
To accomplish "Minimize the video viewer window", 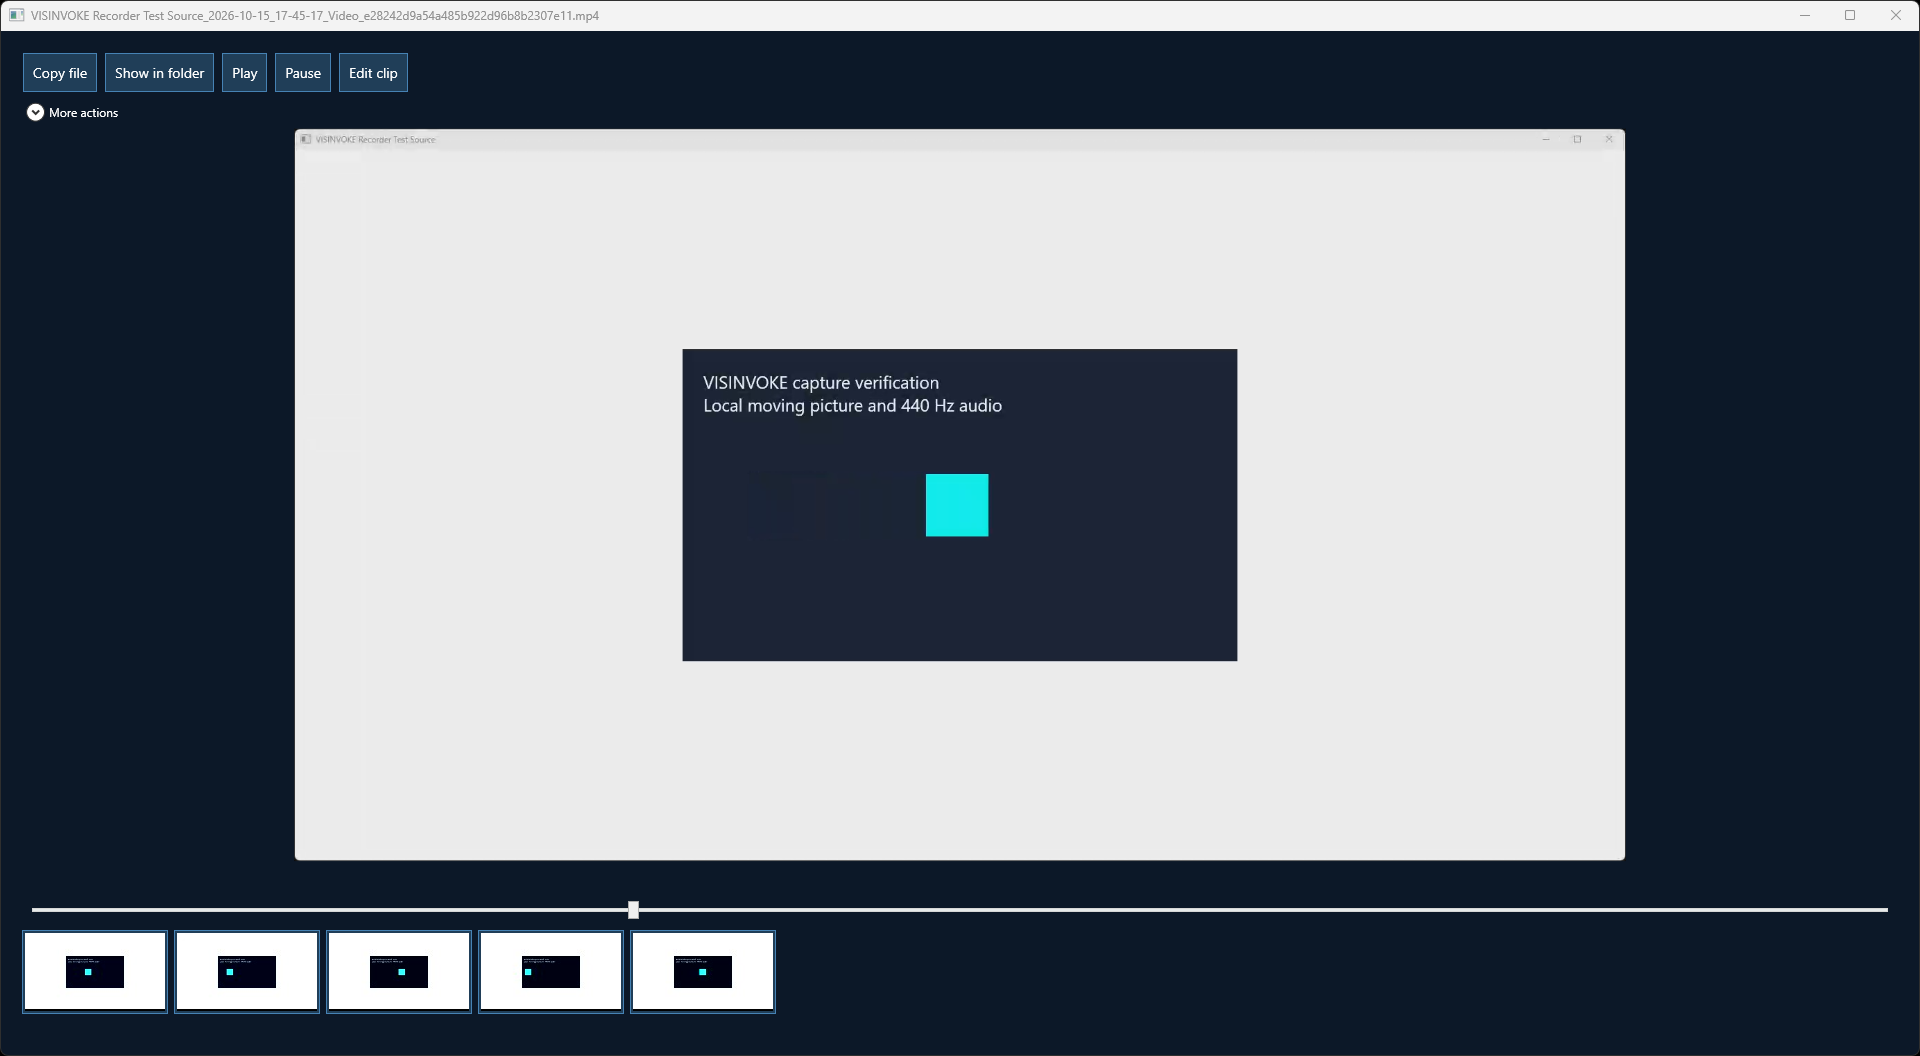I will [x=1805, y=15].
